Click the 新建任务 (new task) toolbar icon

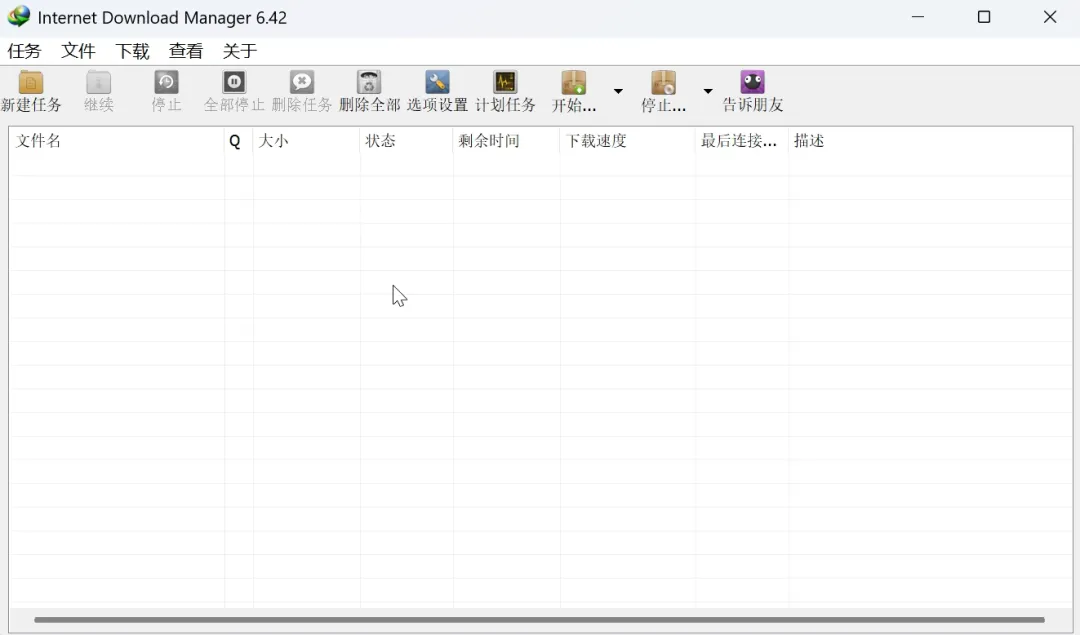tap(31, 83)
